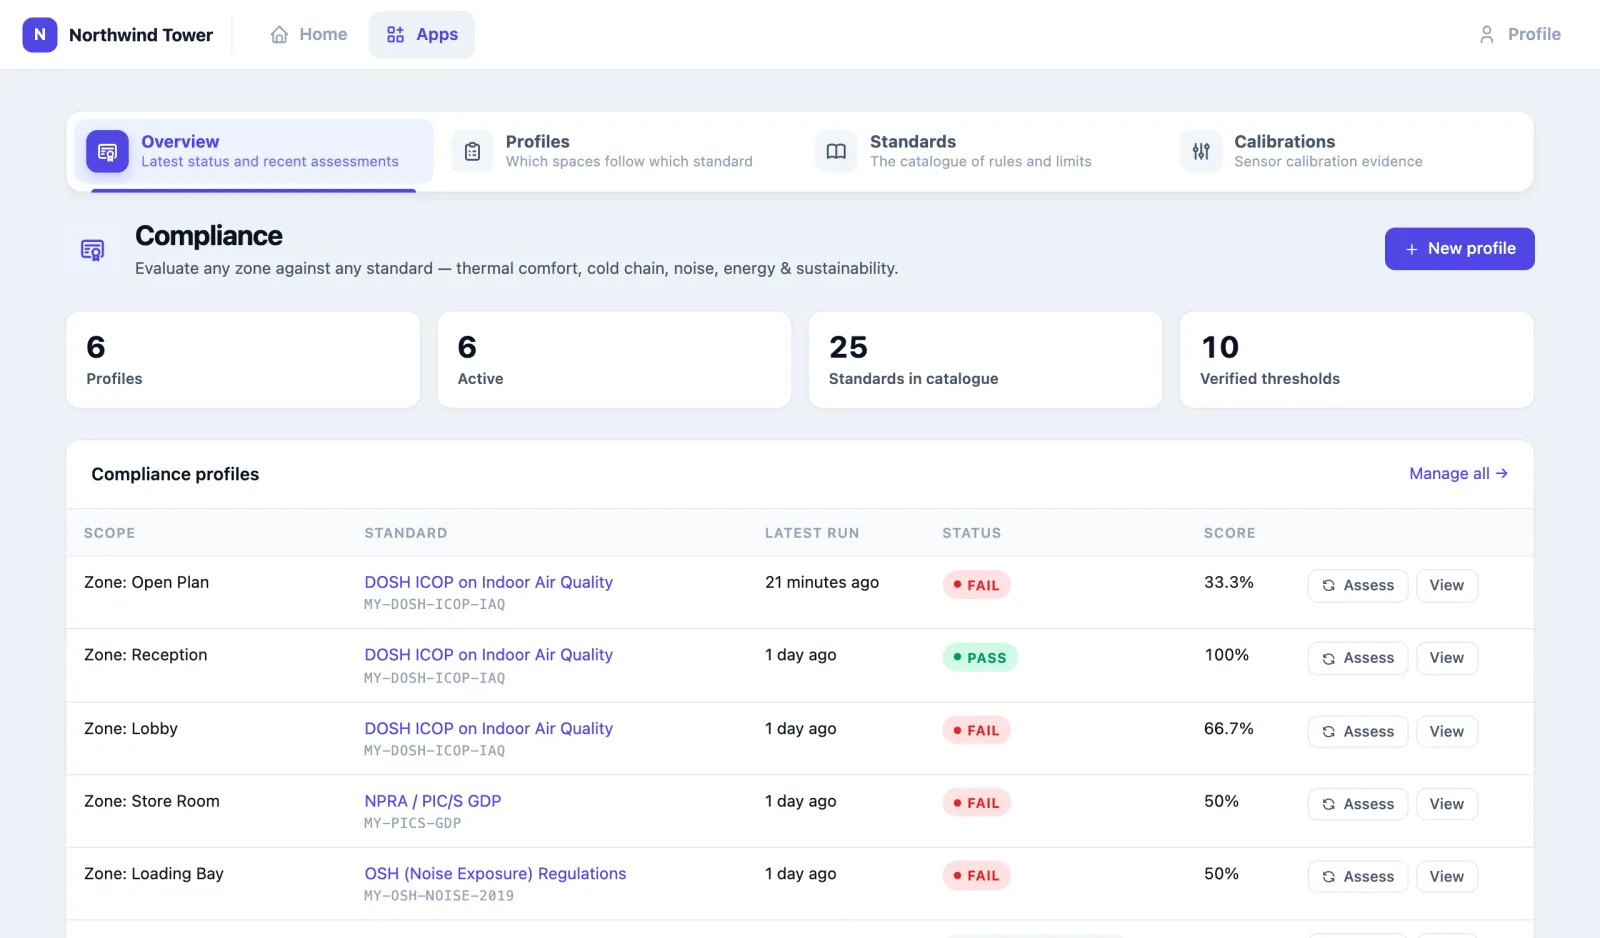This screenshot has height=938, width=1600.
Task: Click the Compliance heading certificate icon
Action: (x=93, y=250)
